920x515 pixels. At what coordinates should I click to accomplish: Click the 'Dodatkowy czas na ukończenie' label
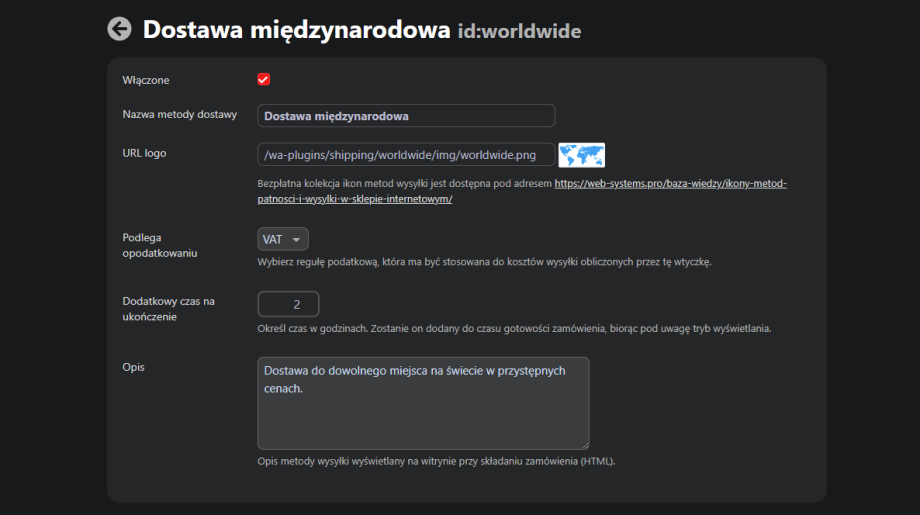pyautogui.click(x=168, y=309)
